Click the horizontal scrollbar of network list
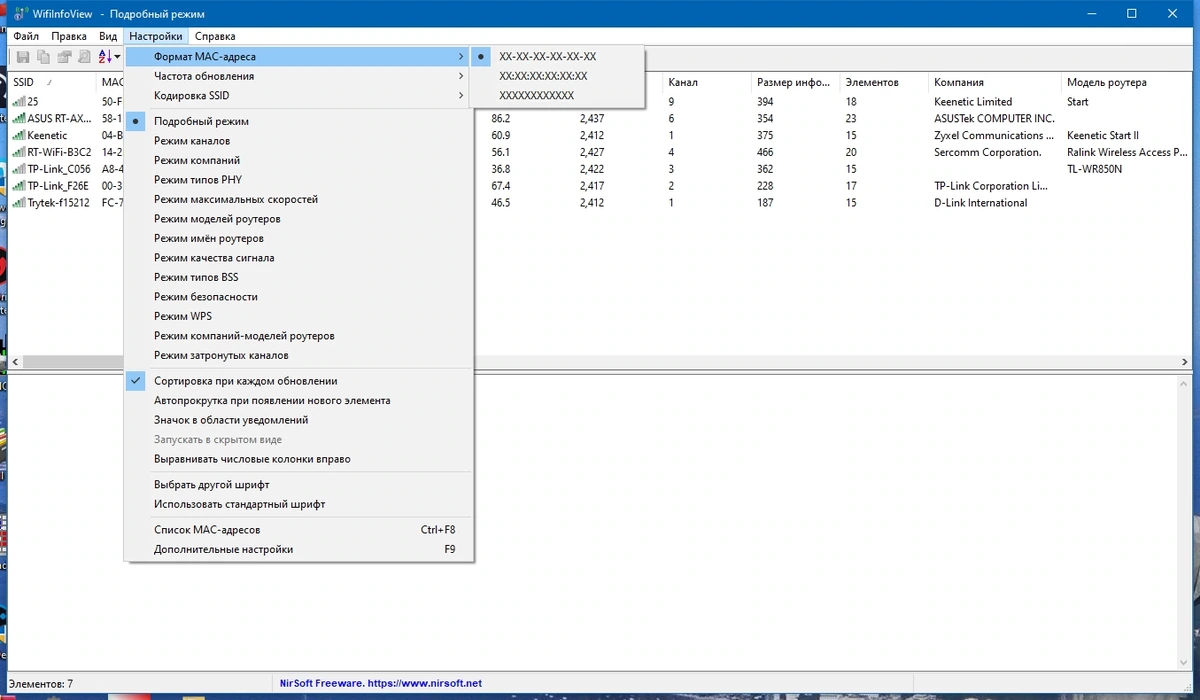The height and width of the screenshot is (700, 1200). (x=600, y=362)
